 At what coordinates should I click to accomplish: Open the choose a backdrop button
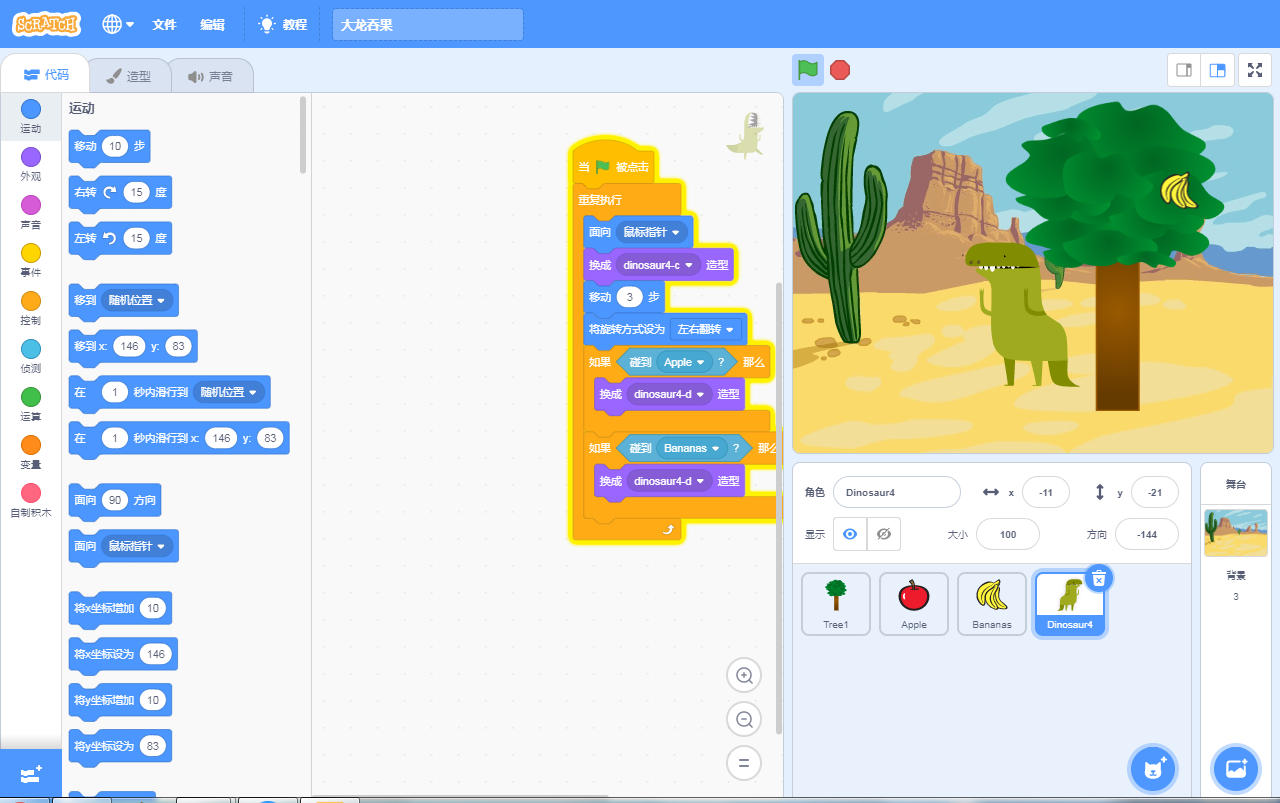tap(1236, 769)
